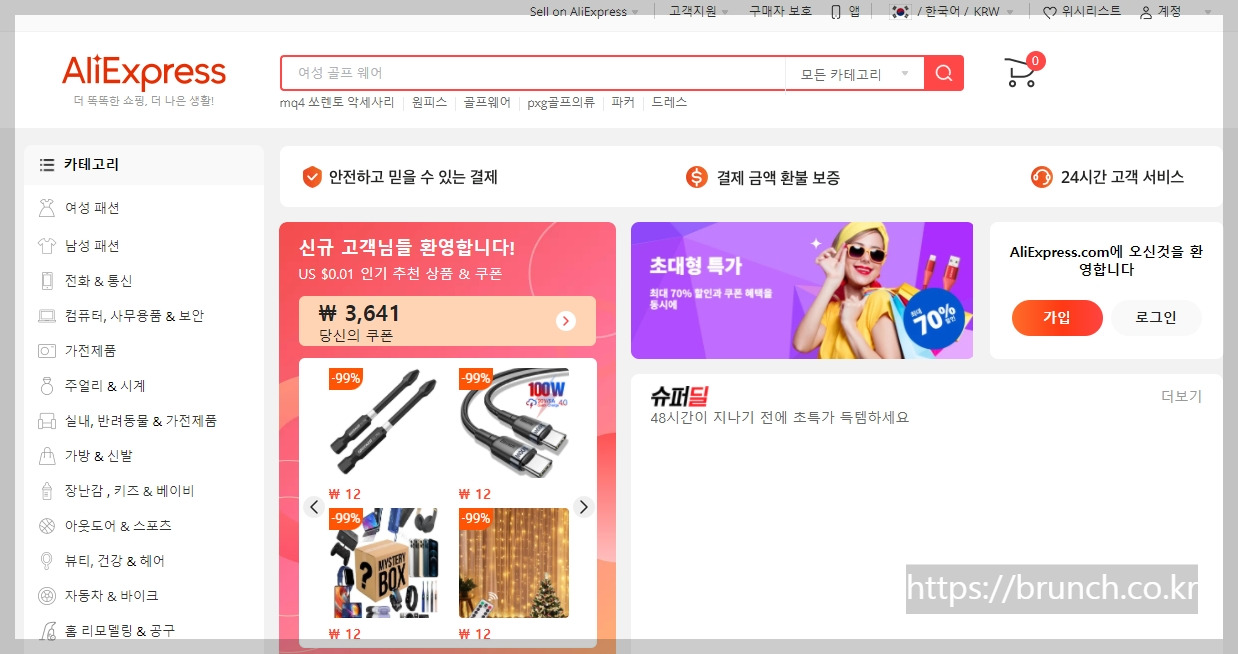
Task: Click the beauty & health icon
Action: point(47,561)
